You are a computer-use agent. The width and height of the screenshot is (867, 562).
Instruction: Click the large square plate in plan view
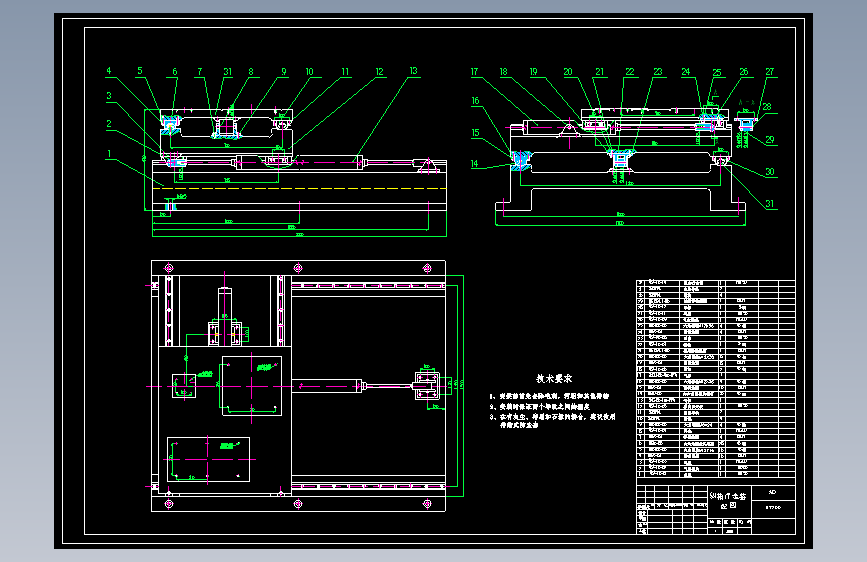252,386
